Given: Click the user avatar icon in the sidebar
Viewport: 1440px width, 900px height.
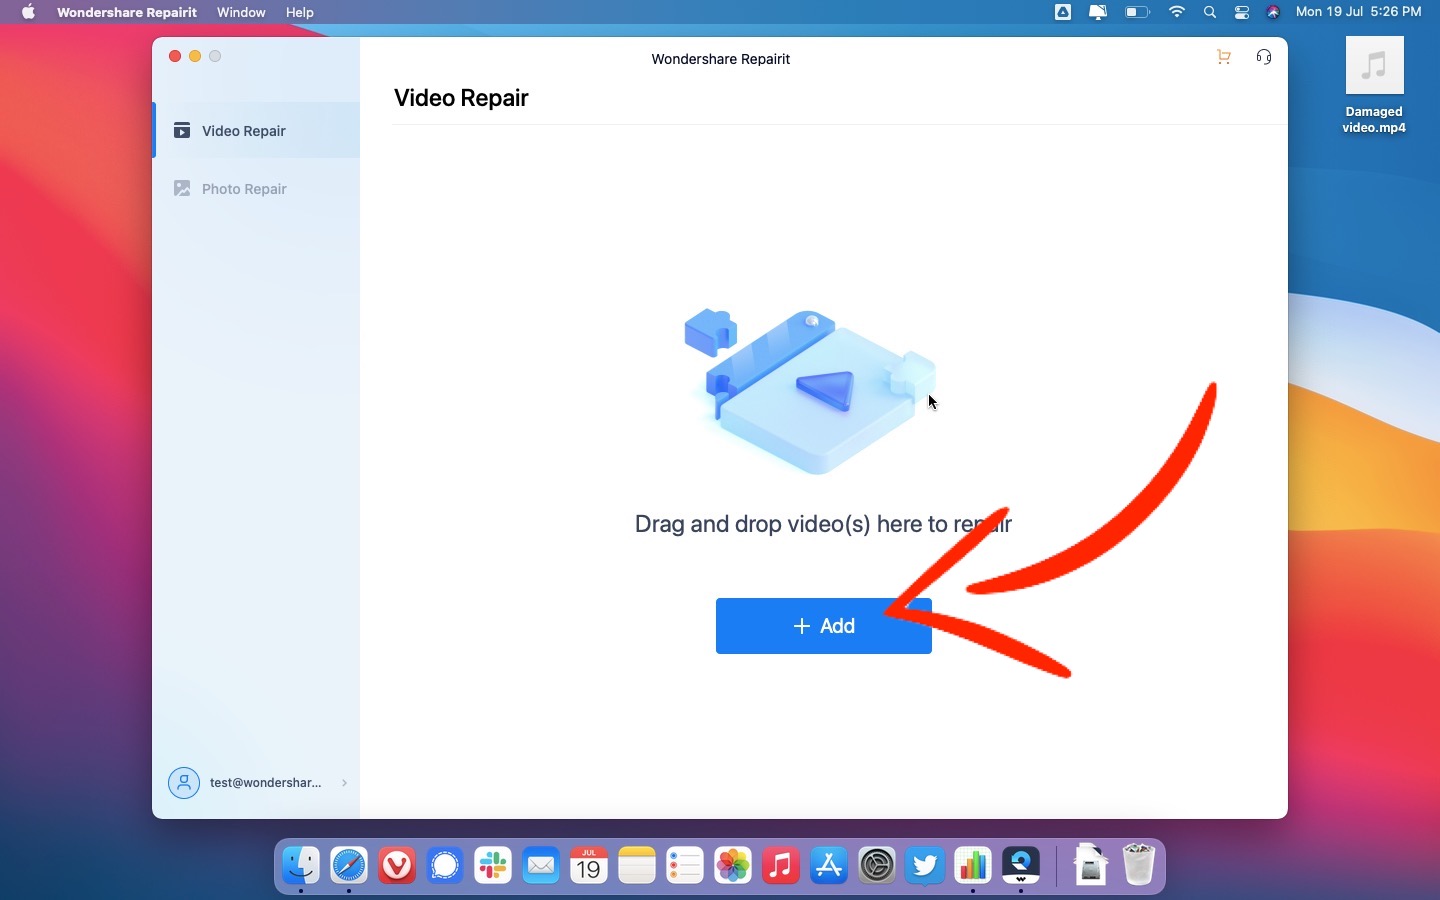Looking at the screenshot, I should (x=184, y=783).
